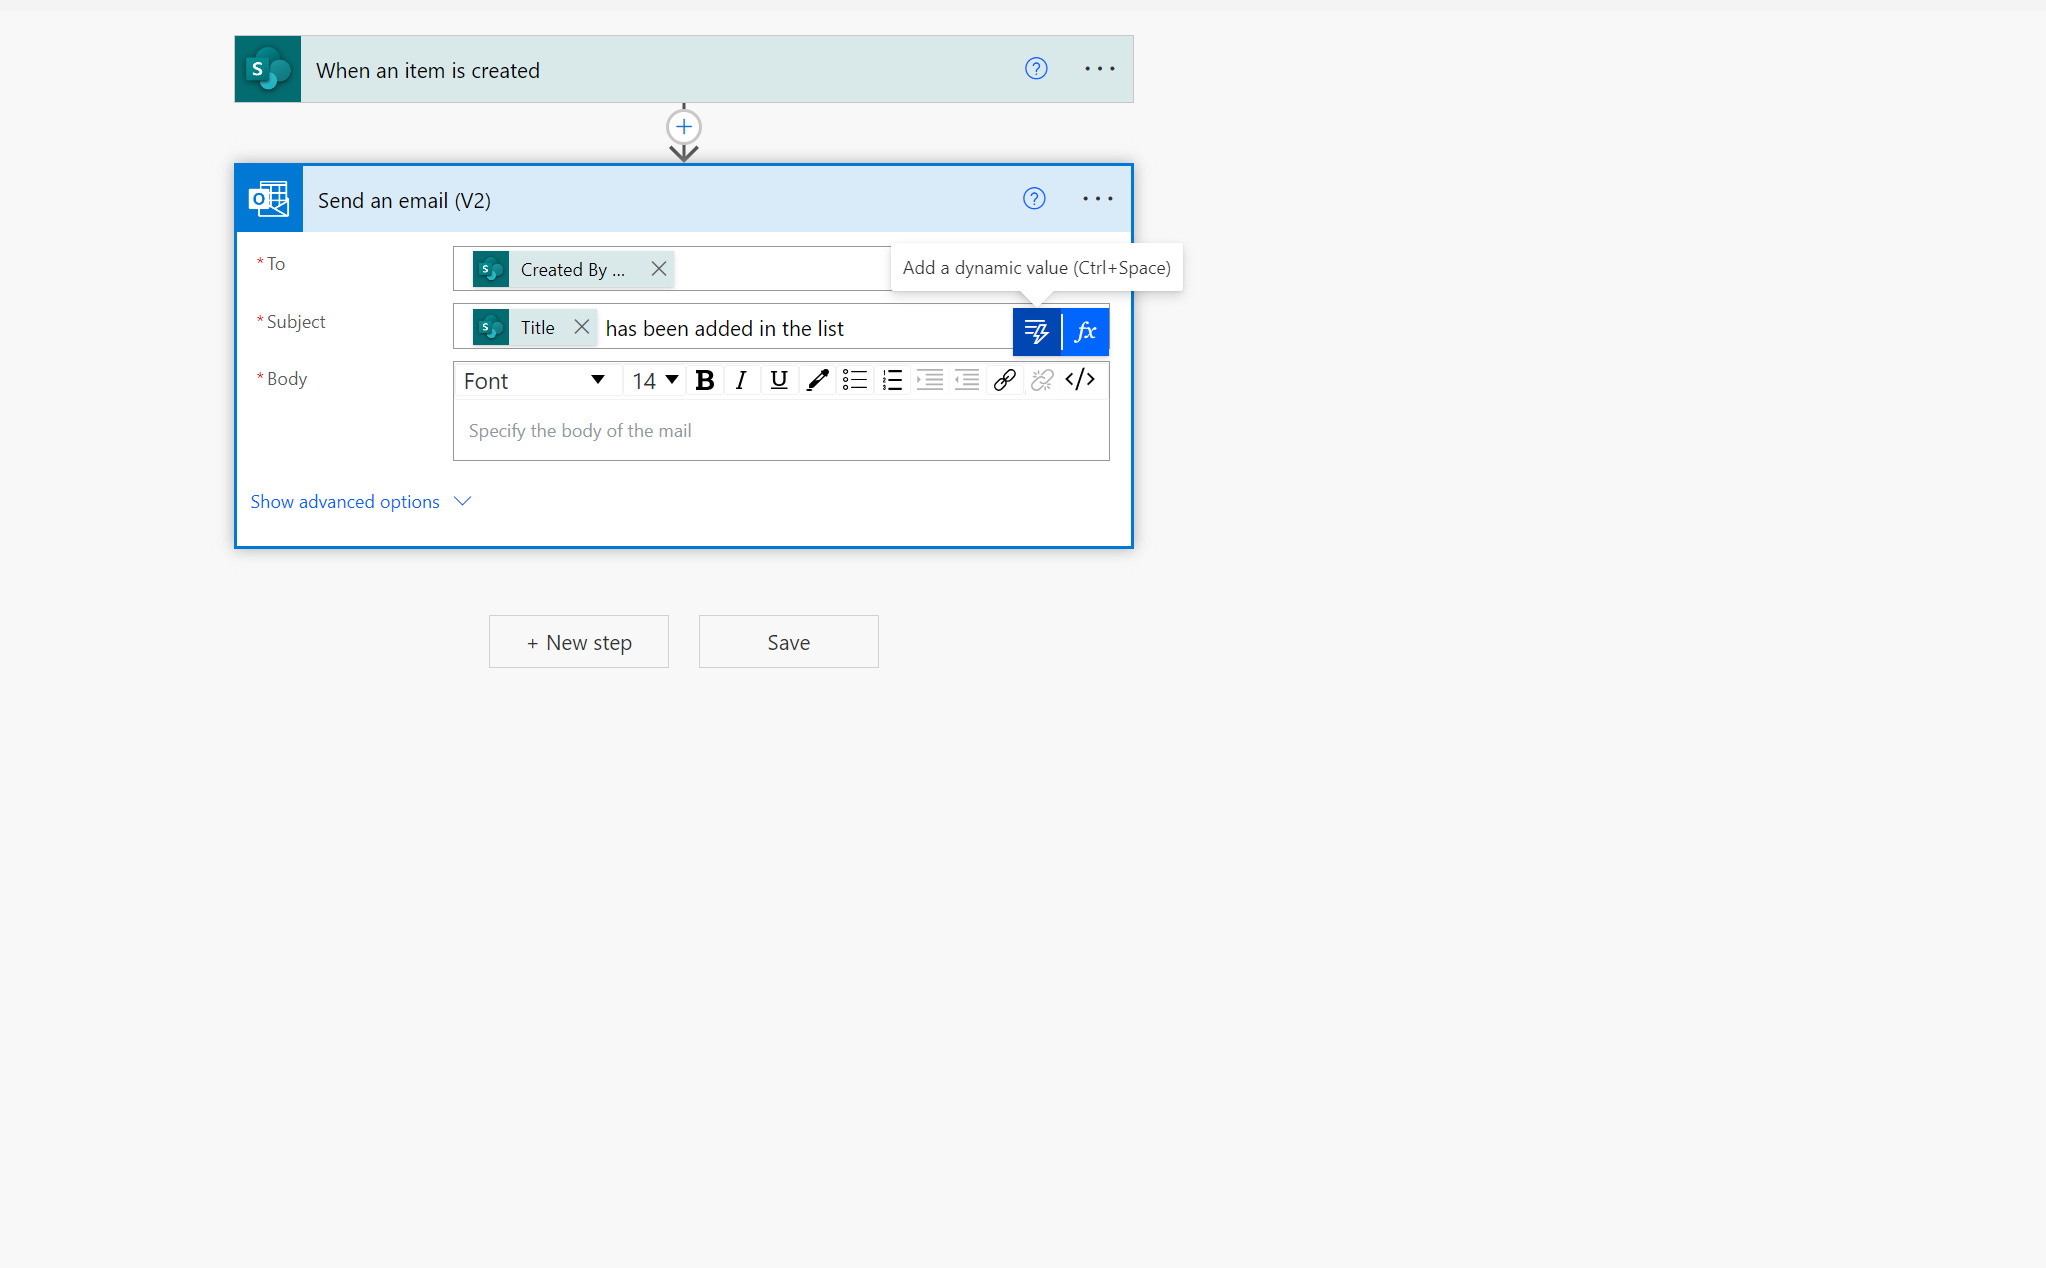Open help for Send an email (V2)
2046x1268 pixels.
coord(1034,199)
